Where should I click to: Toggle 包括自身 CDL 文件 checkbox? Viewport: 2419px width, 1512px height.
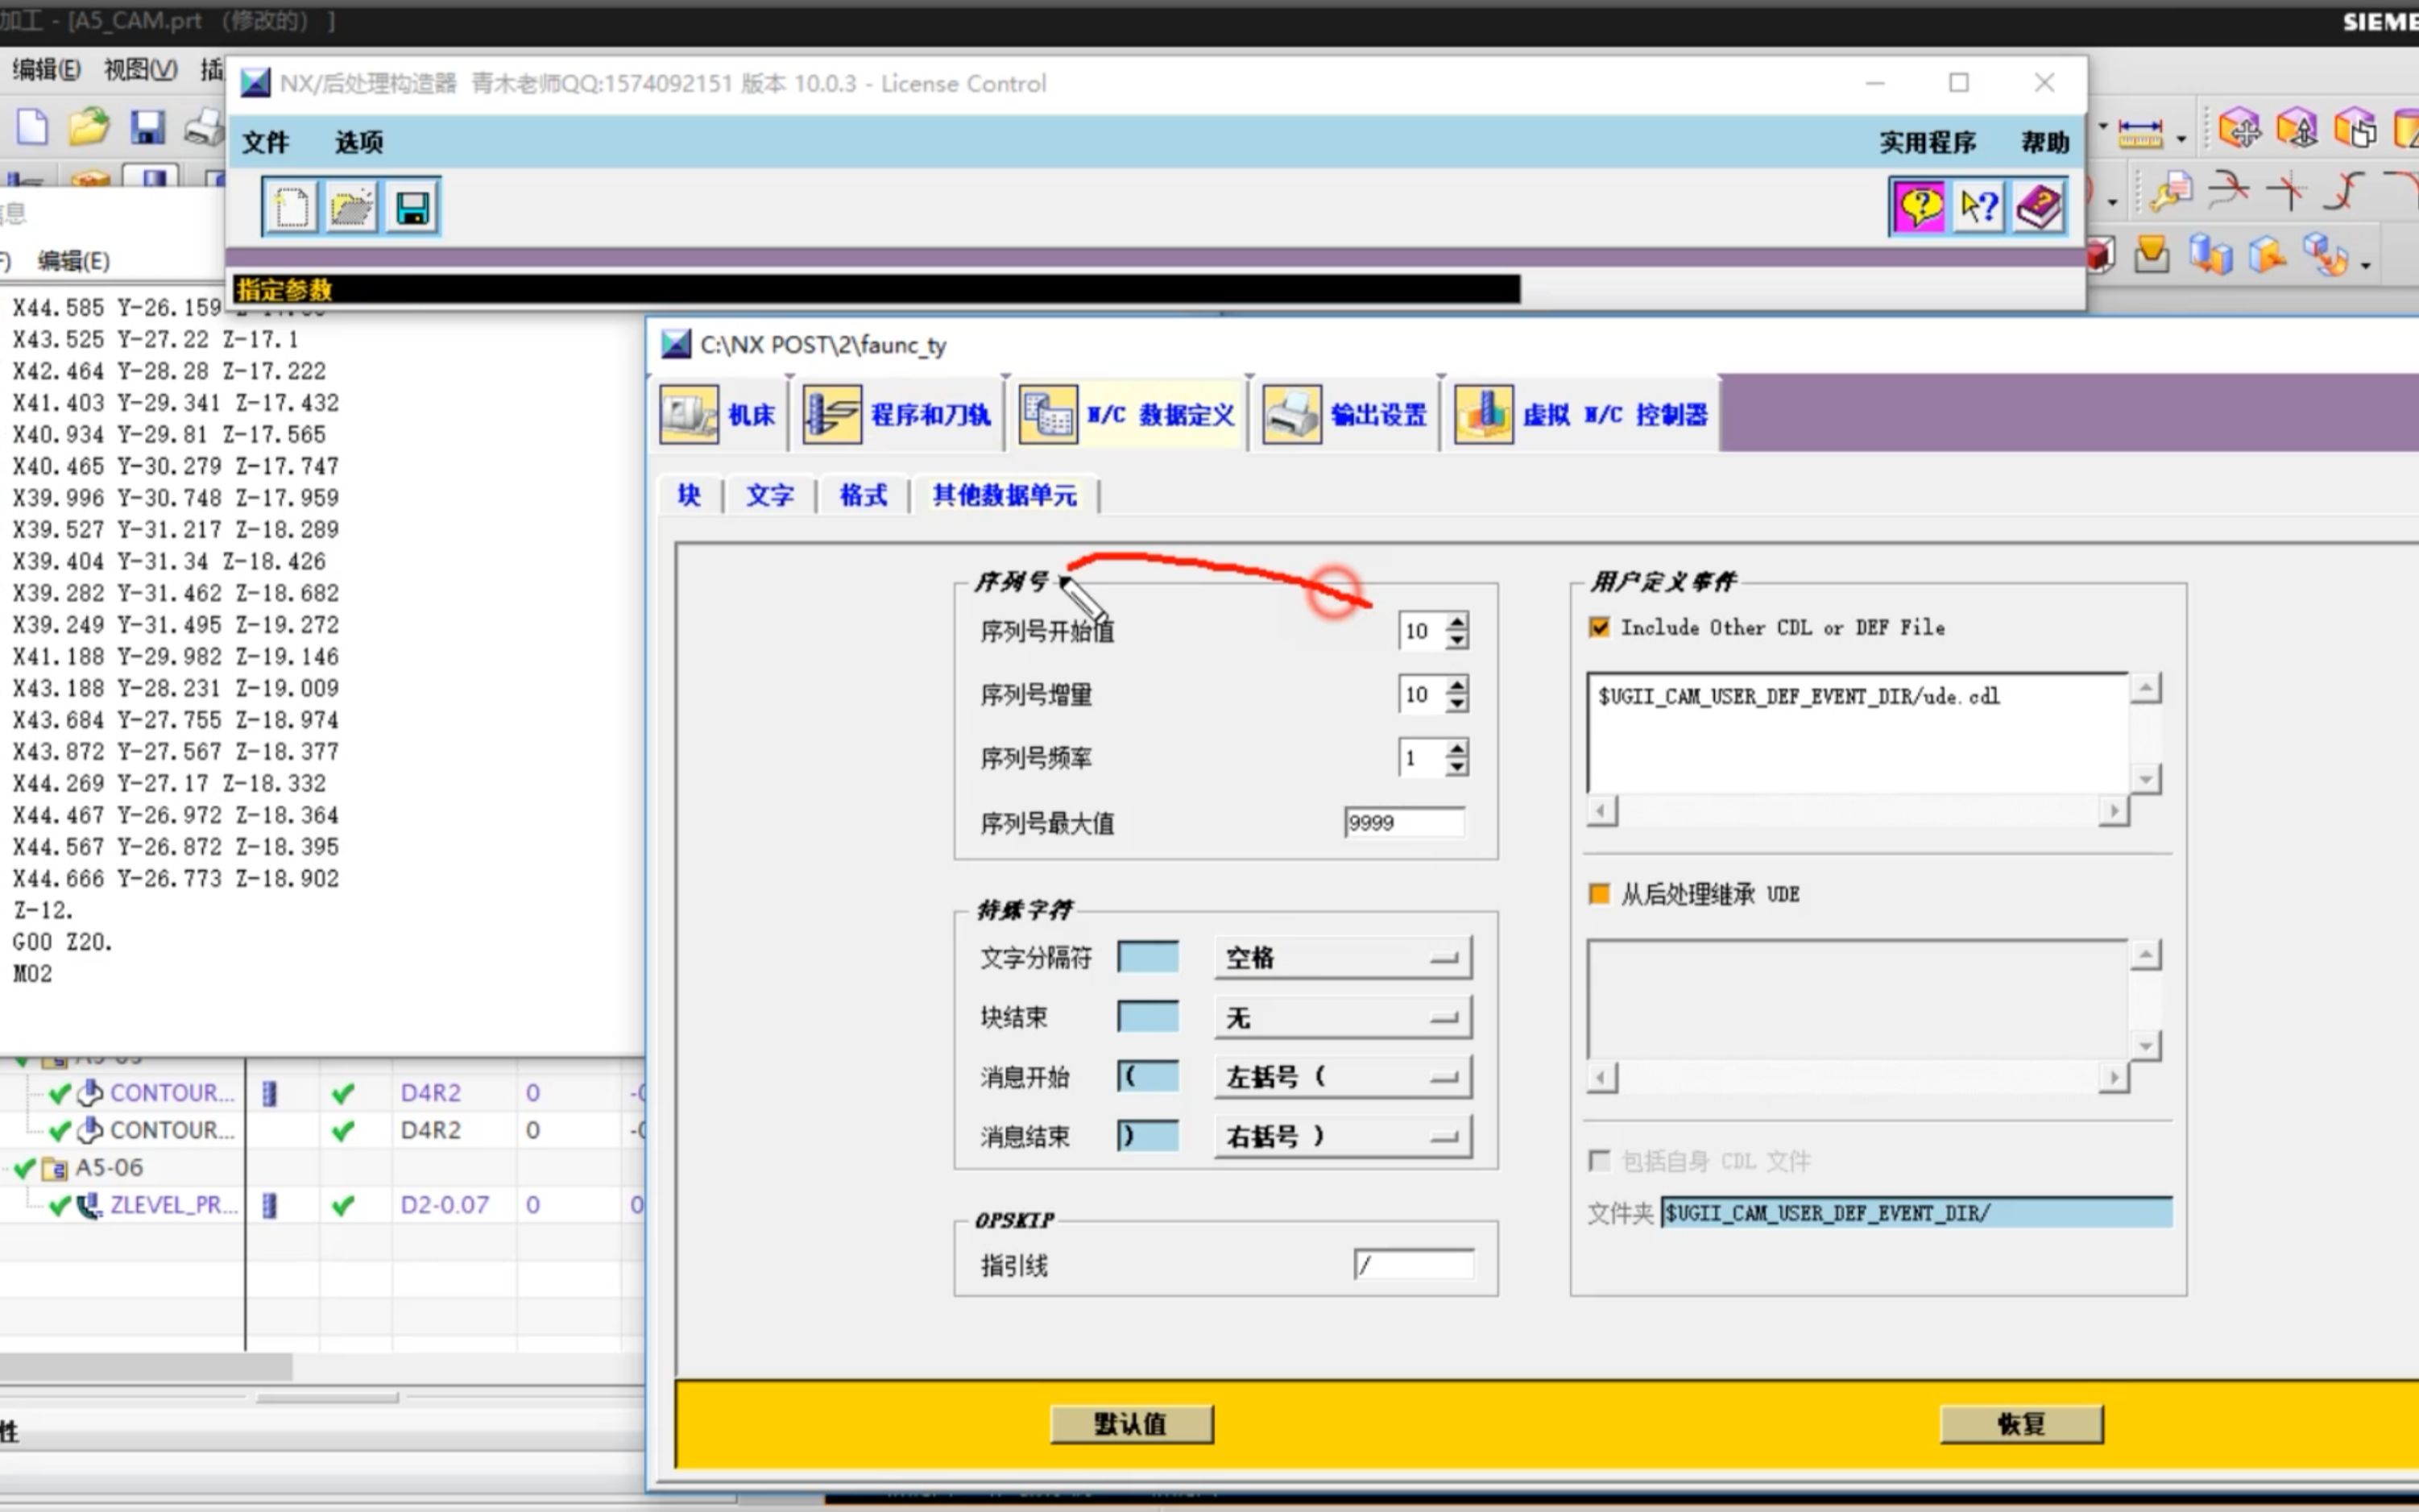click(x=1600, y=1161)
